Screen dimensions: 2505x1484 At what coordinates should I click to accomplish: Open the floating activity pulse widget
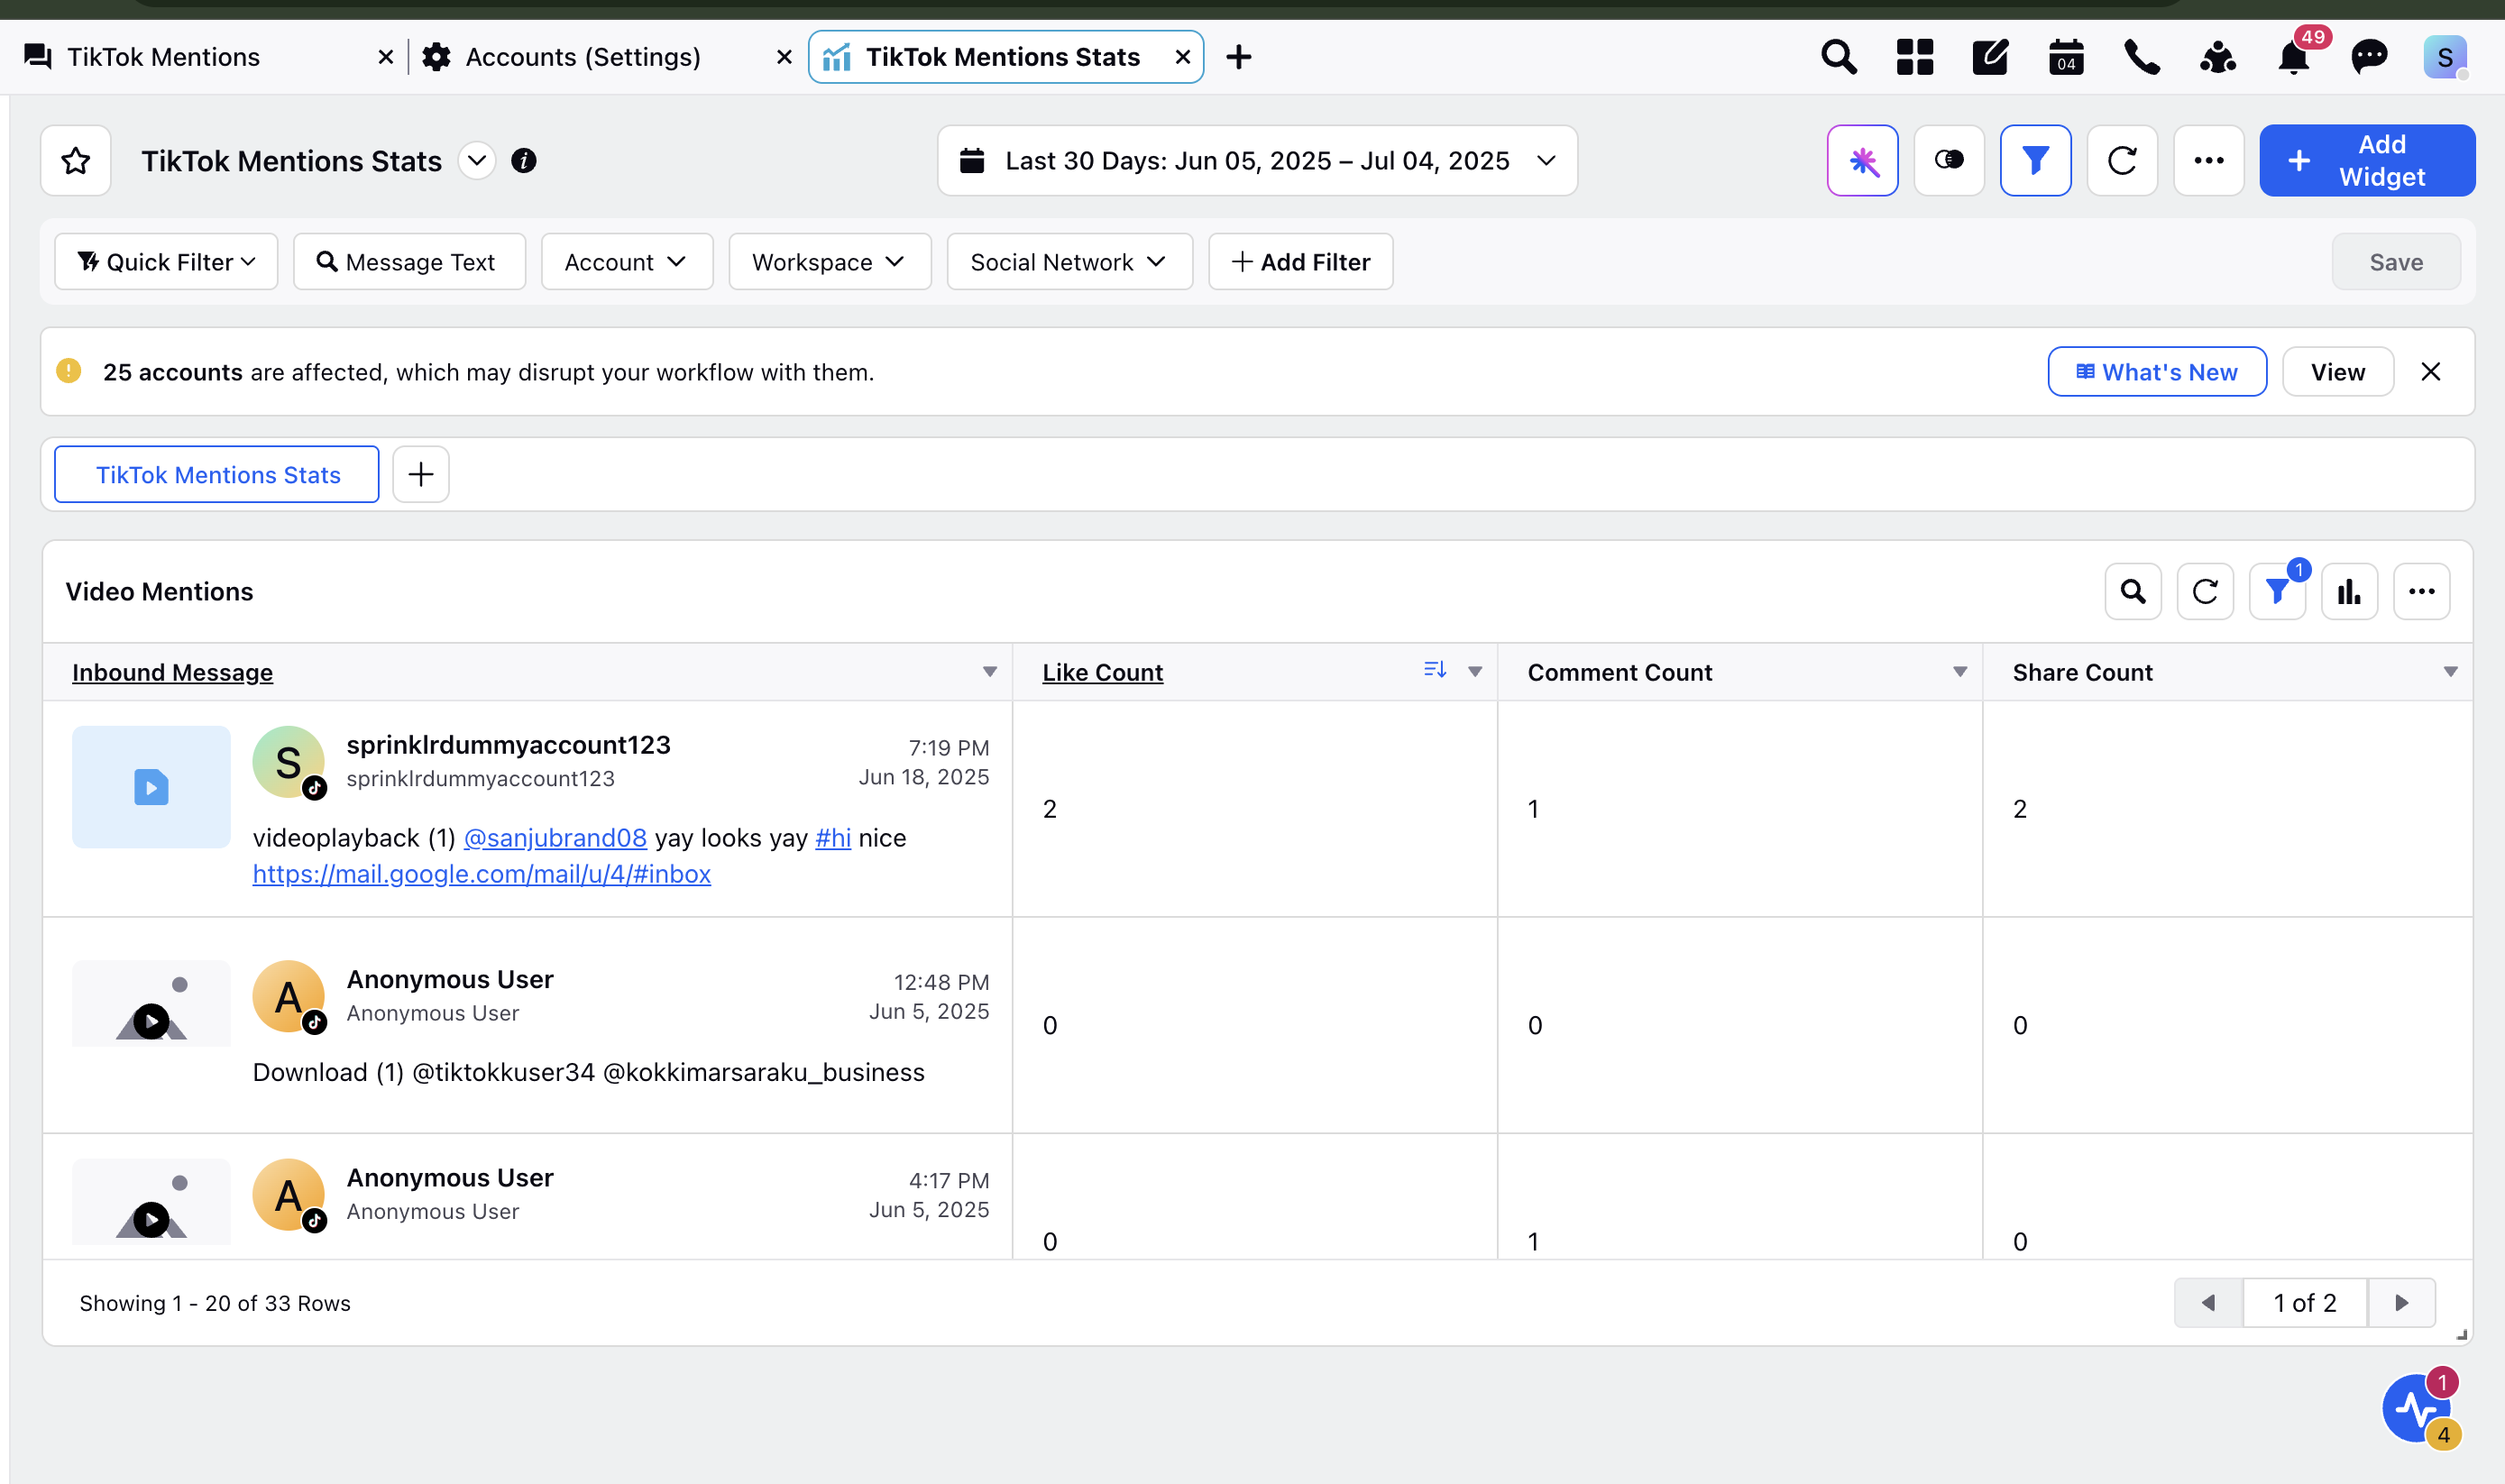(x=2417, y=1408)
